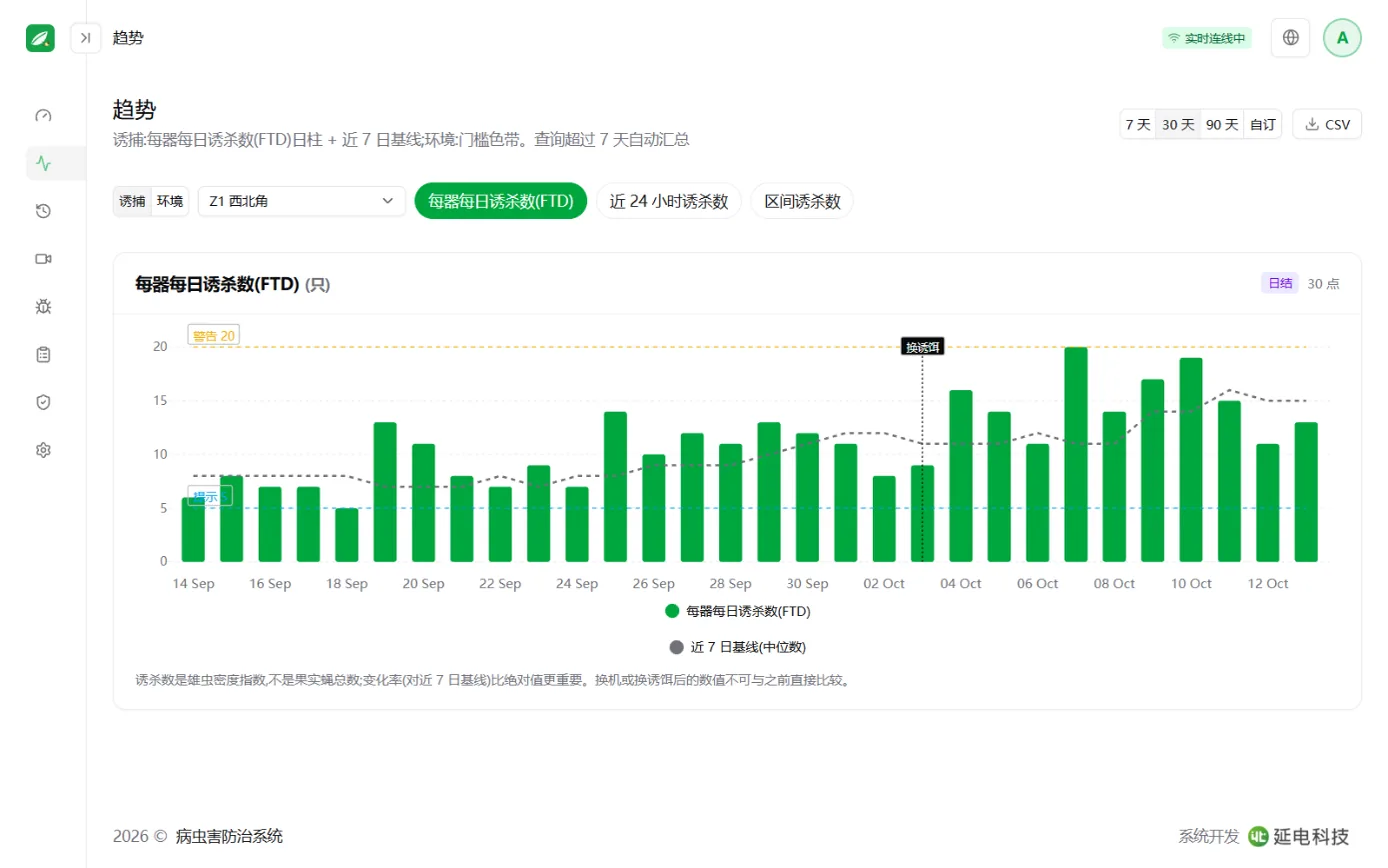Click the 12 Oct axis label
Viewport: 1388px width, 868px height.
tap(1268, 584)
